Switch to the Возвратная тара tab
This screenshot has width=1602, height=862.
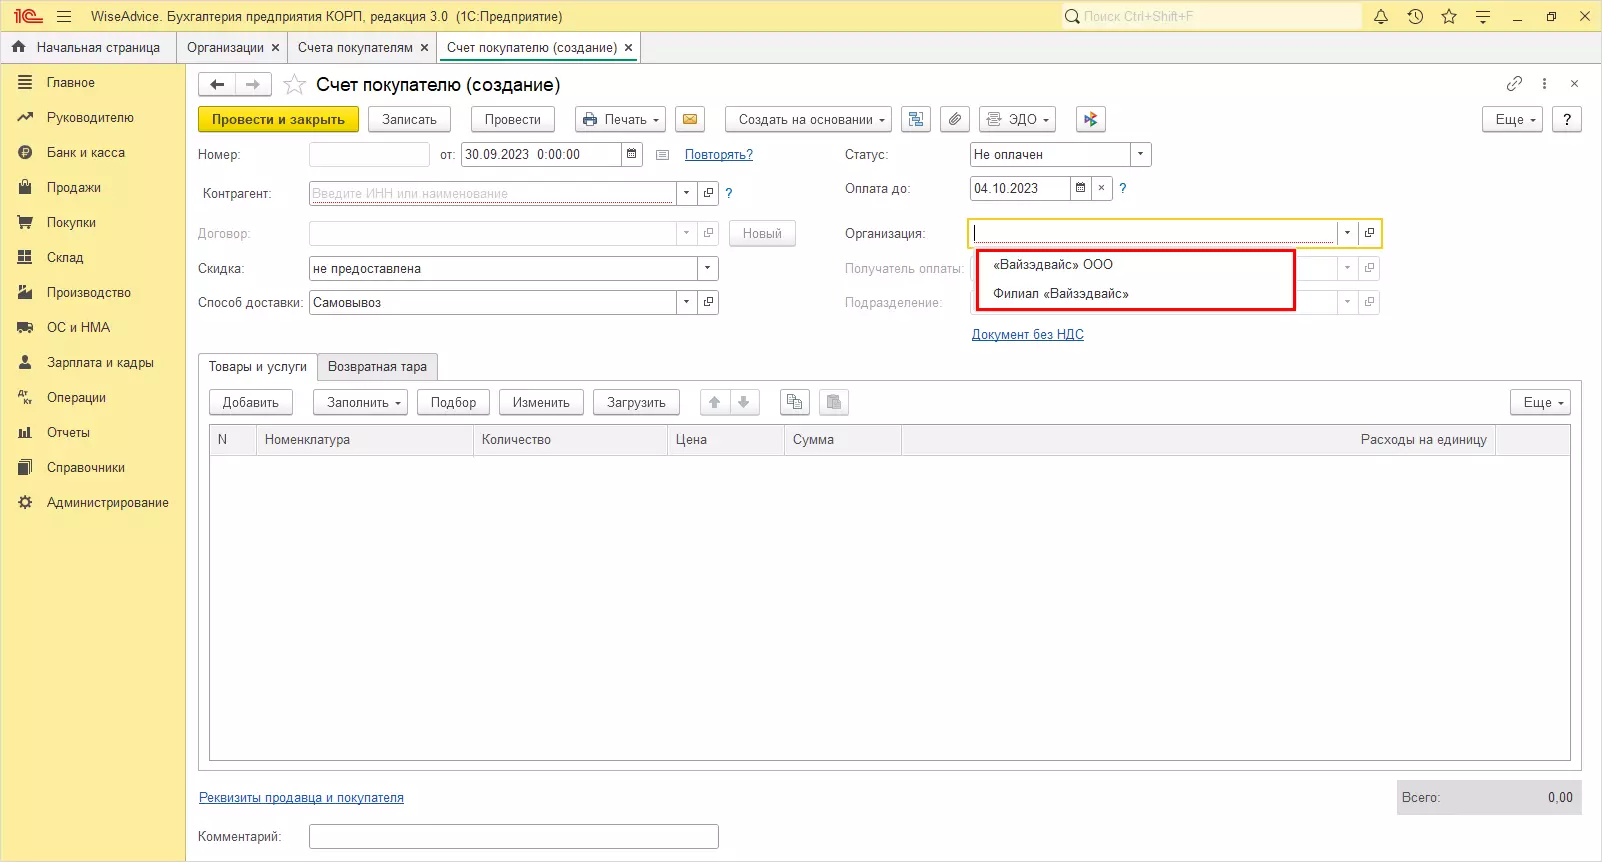click(377, 367)
